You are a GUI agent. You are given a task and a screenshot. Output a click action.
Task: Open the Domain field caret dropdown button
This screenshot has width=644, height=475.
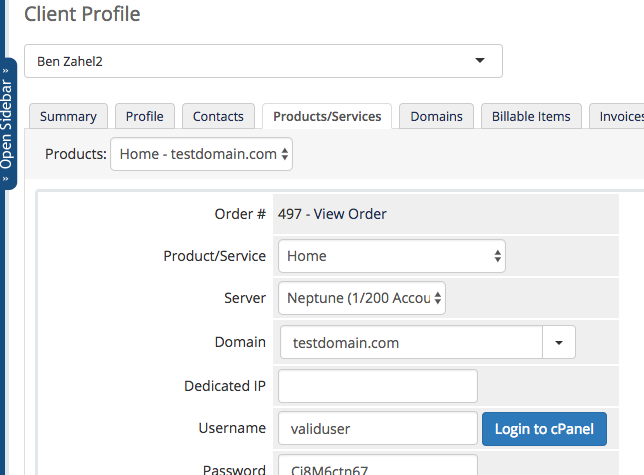pyautogui.click(x=559, y=342)
